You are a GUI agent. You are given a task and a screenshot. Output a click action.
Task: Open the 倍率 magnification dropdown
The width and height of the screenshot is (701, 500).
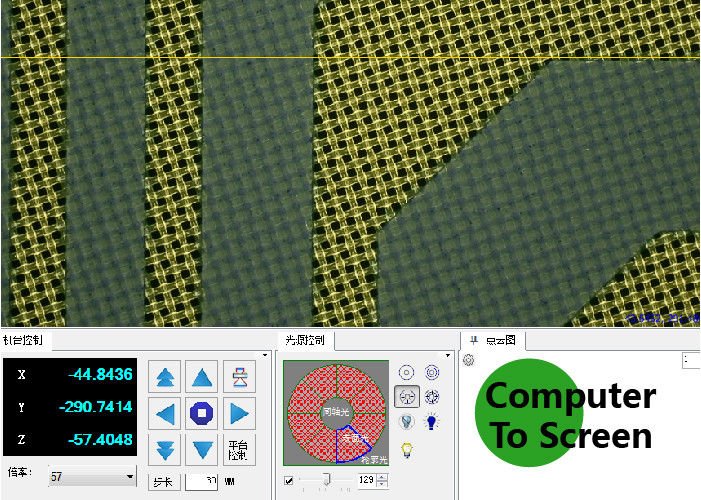(130, 477)
